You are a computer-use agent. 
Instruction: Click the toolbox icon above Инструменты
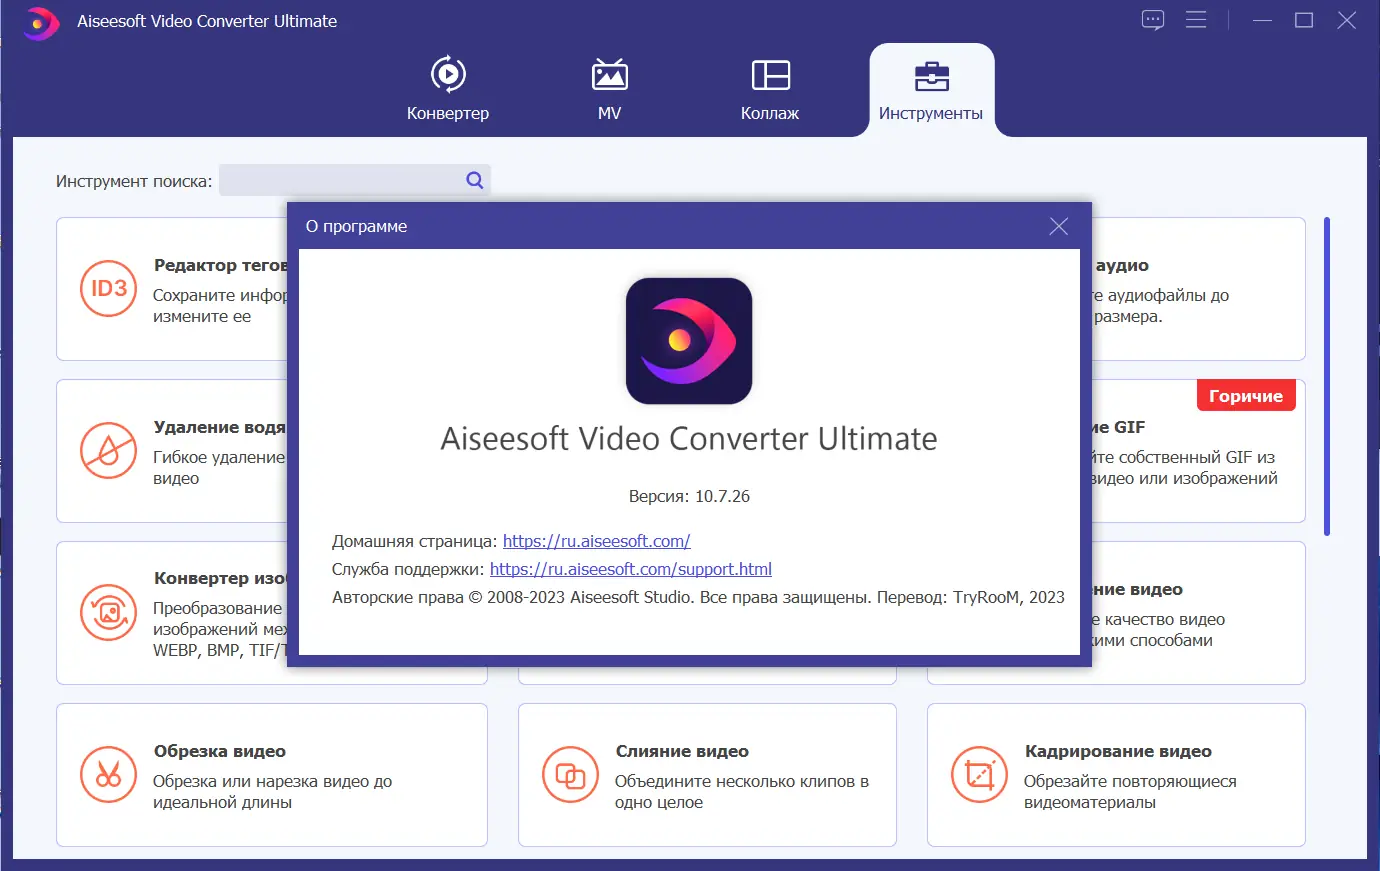931,73
